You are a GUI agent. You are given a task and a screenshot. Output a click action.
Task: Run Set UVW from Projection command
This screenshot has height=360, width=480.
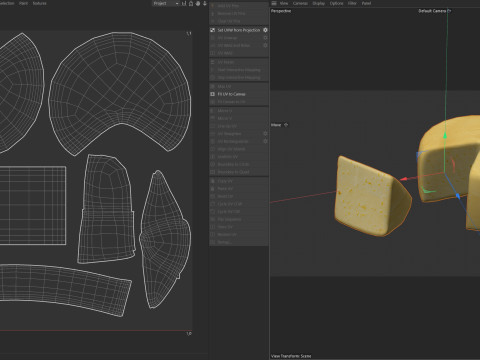pos(239,30)
